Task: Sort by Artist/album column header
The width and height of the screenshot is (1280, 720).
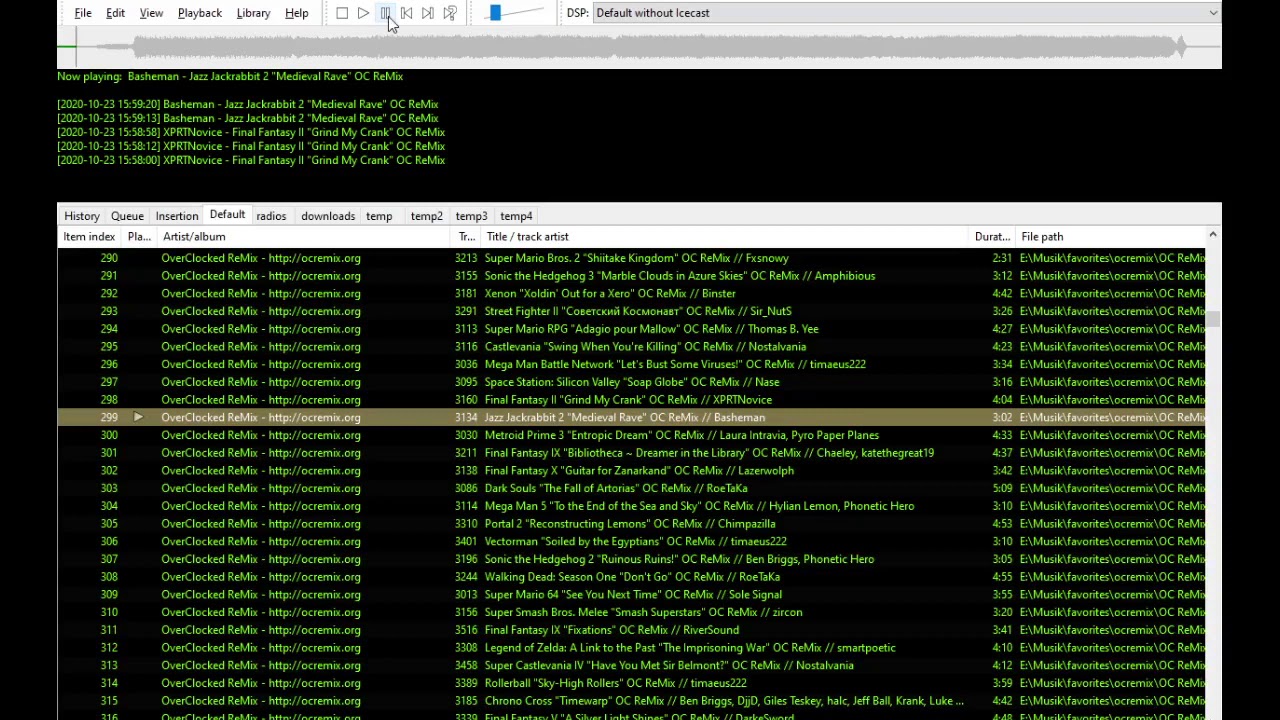Action: pos(305,237)
